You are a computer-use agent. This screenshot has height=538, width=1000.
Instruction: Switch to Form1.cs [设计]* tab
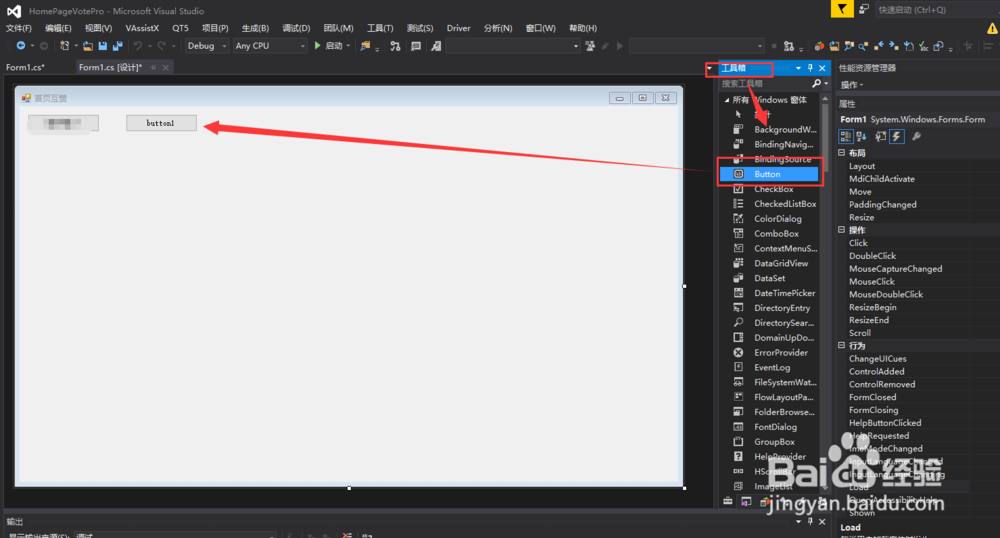coord(111,67)
